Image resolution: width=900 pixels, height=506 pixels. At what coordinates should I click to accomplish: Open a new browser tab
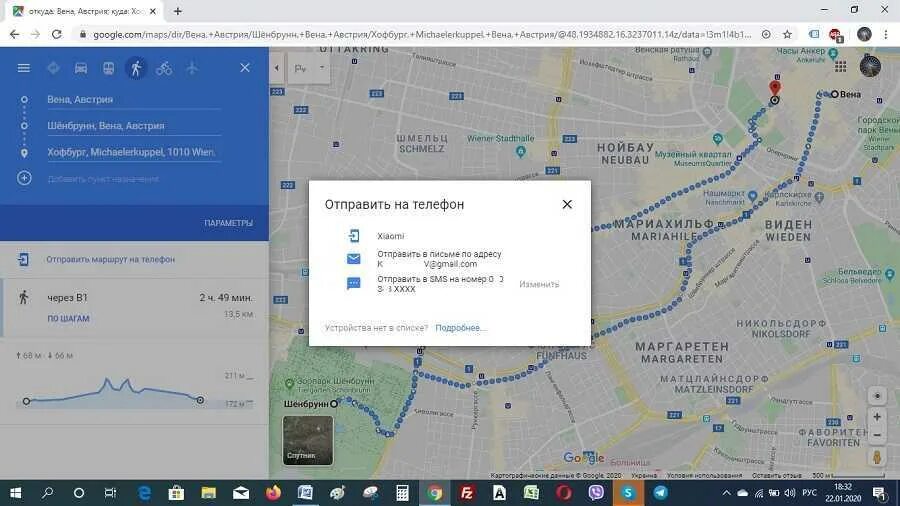click(178, 11)
